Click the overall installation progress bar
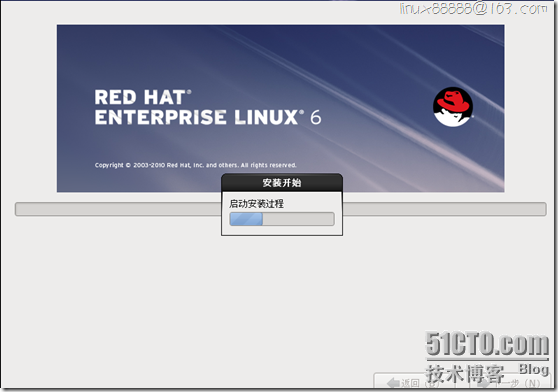This screenshot has width=558, height=392. click(280, 209)
